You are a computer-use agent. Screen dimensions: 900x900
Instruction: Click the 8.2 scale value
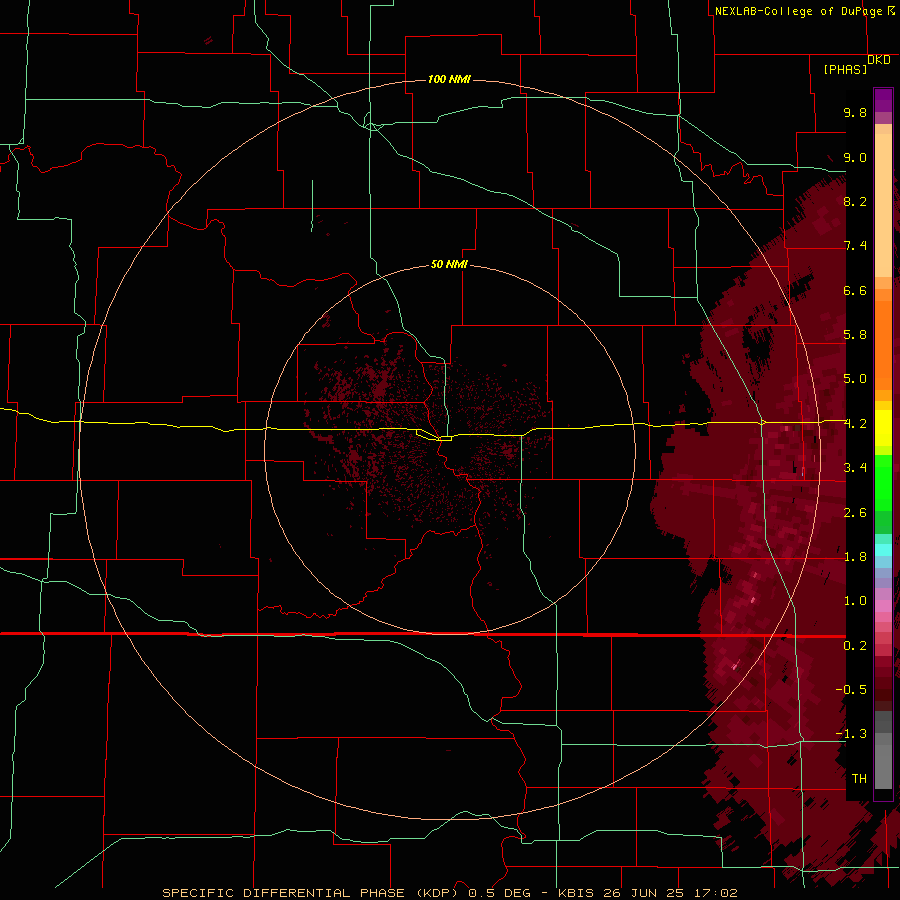(855, 201)
